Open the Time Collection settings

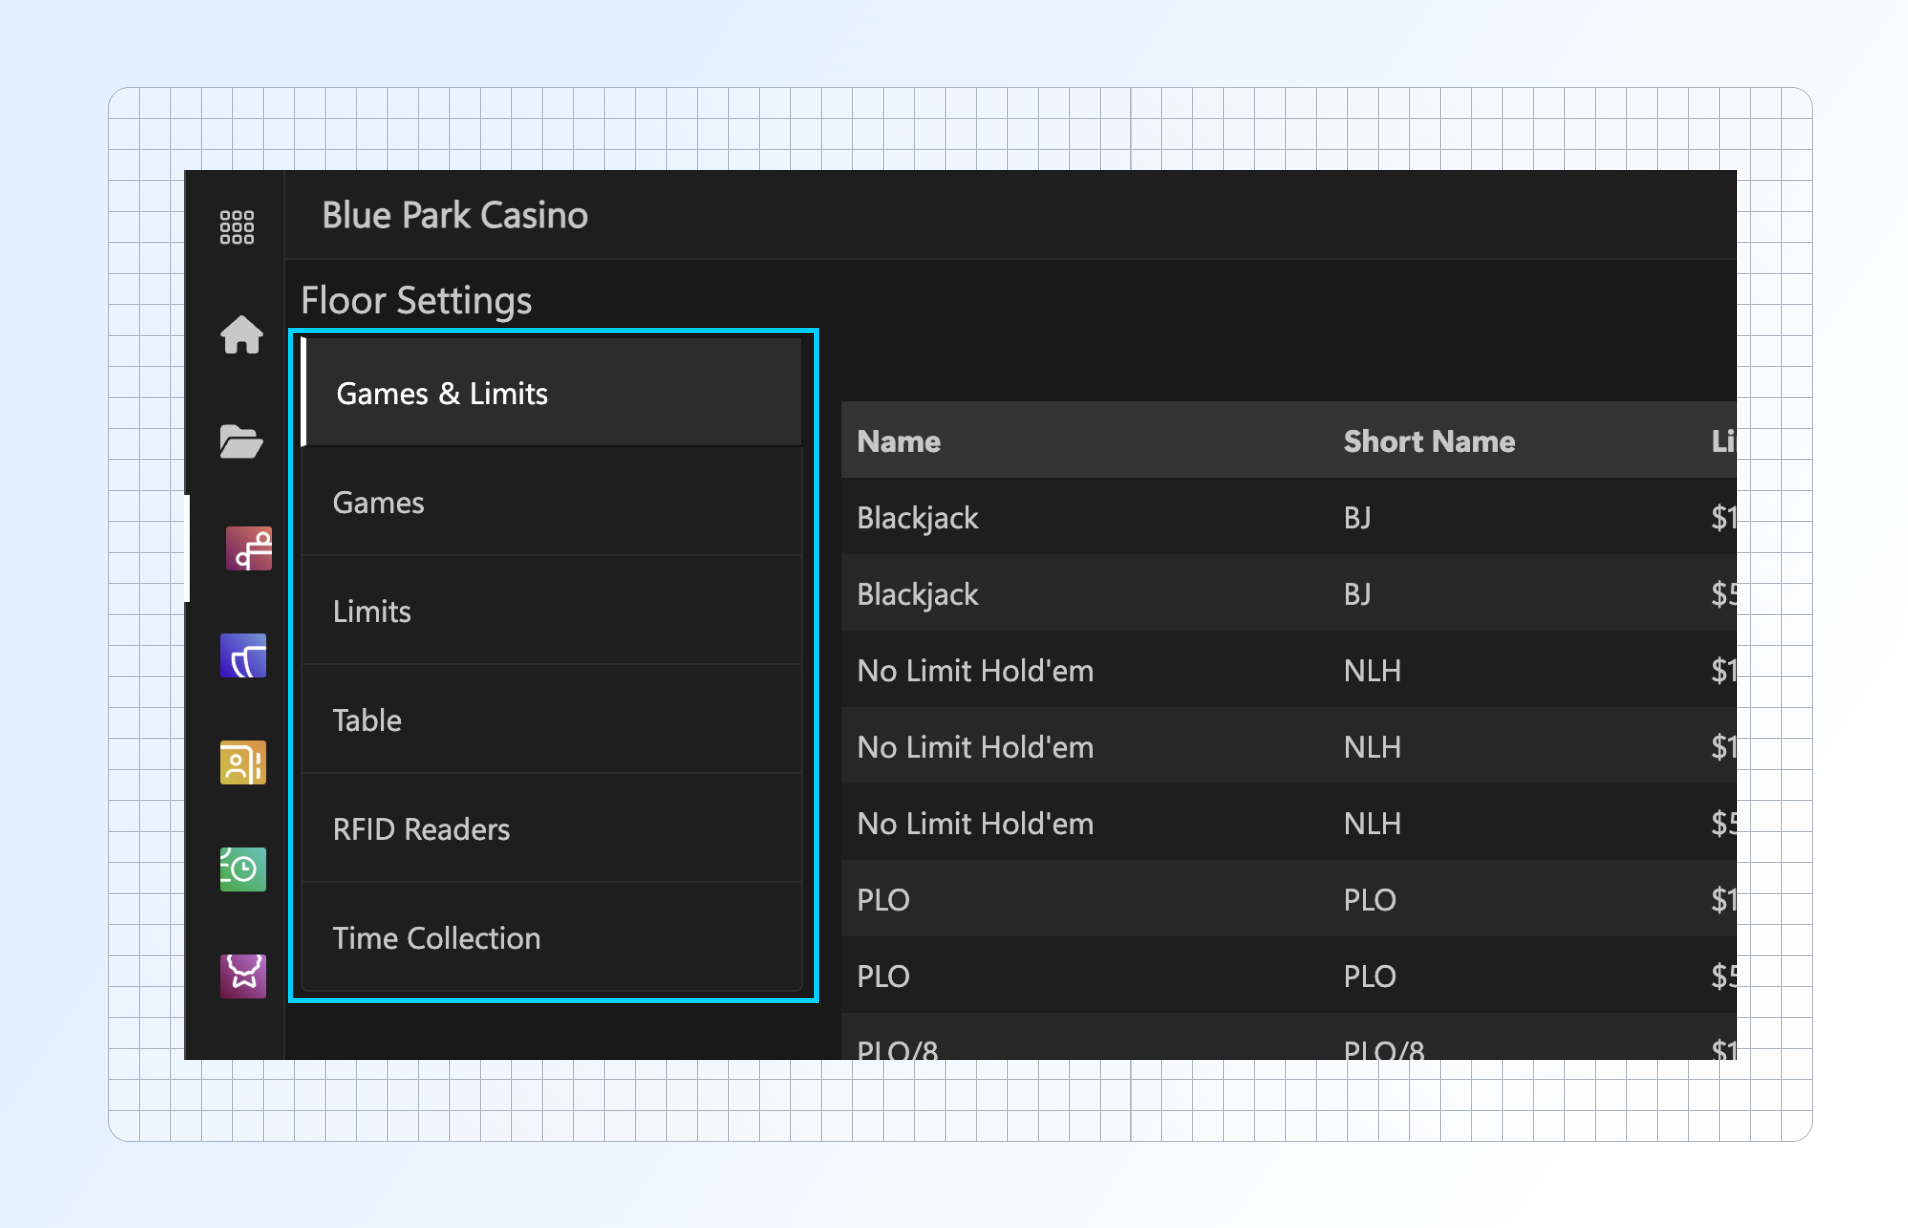[552, 938]
